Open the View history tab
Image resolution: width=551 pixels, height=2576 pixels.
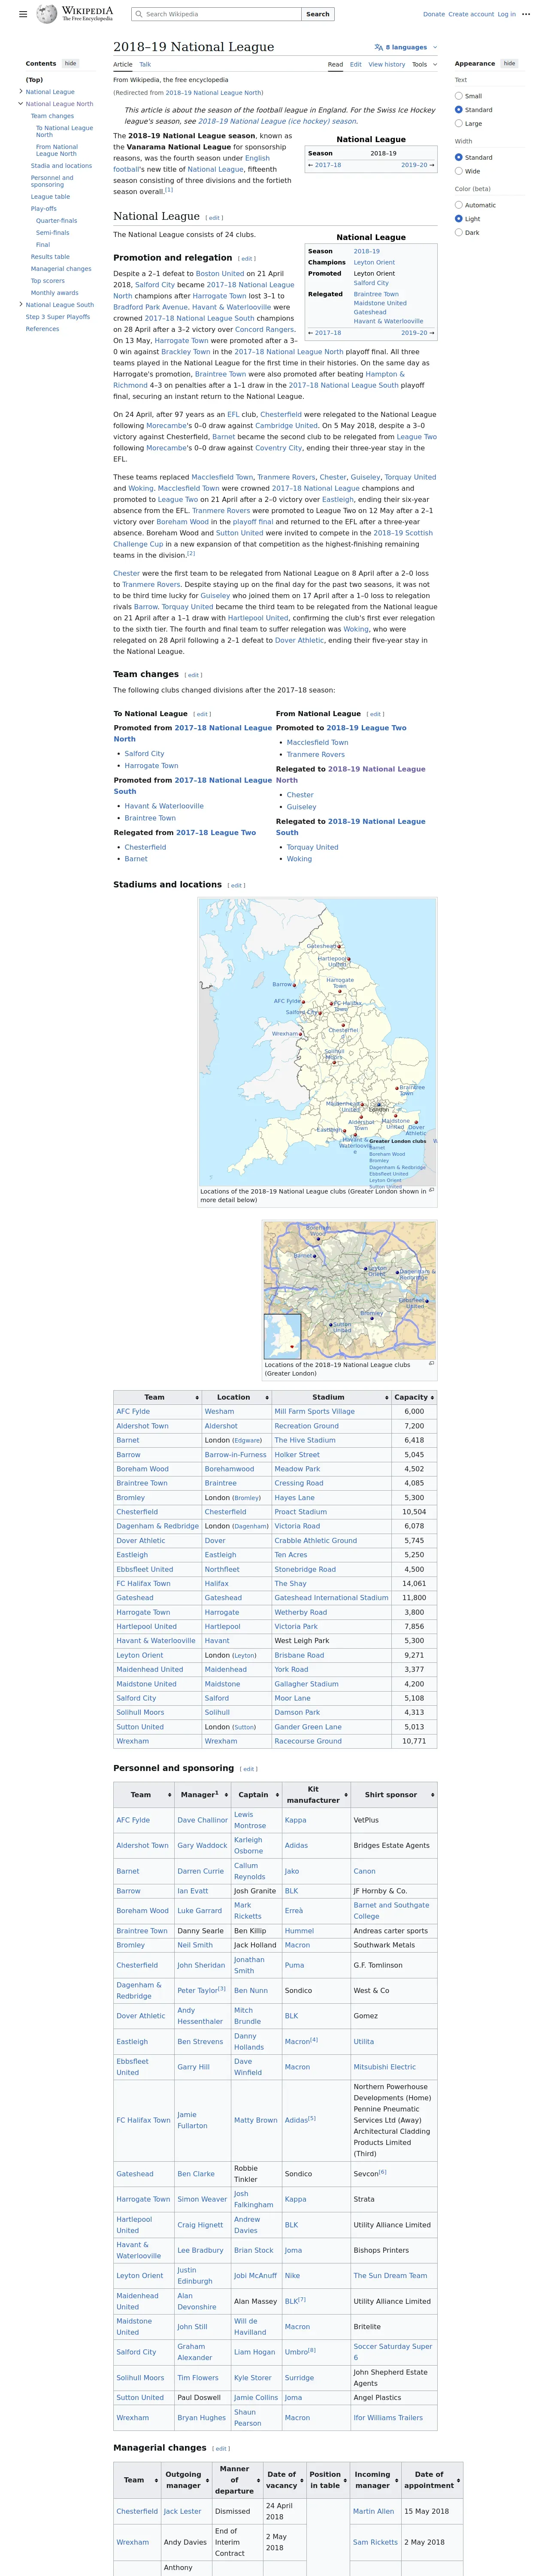point(387,64)
